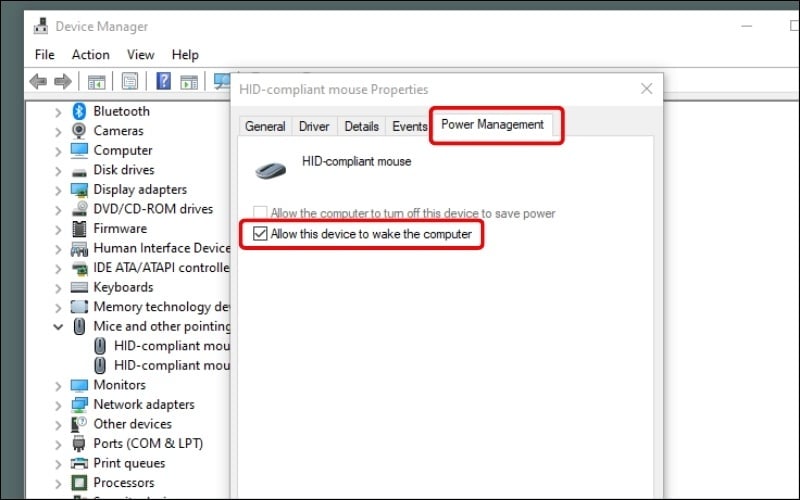Open the Action menu

90,54
